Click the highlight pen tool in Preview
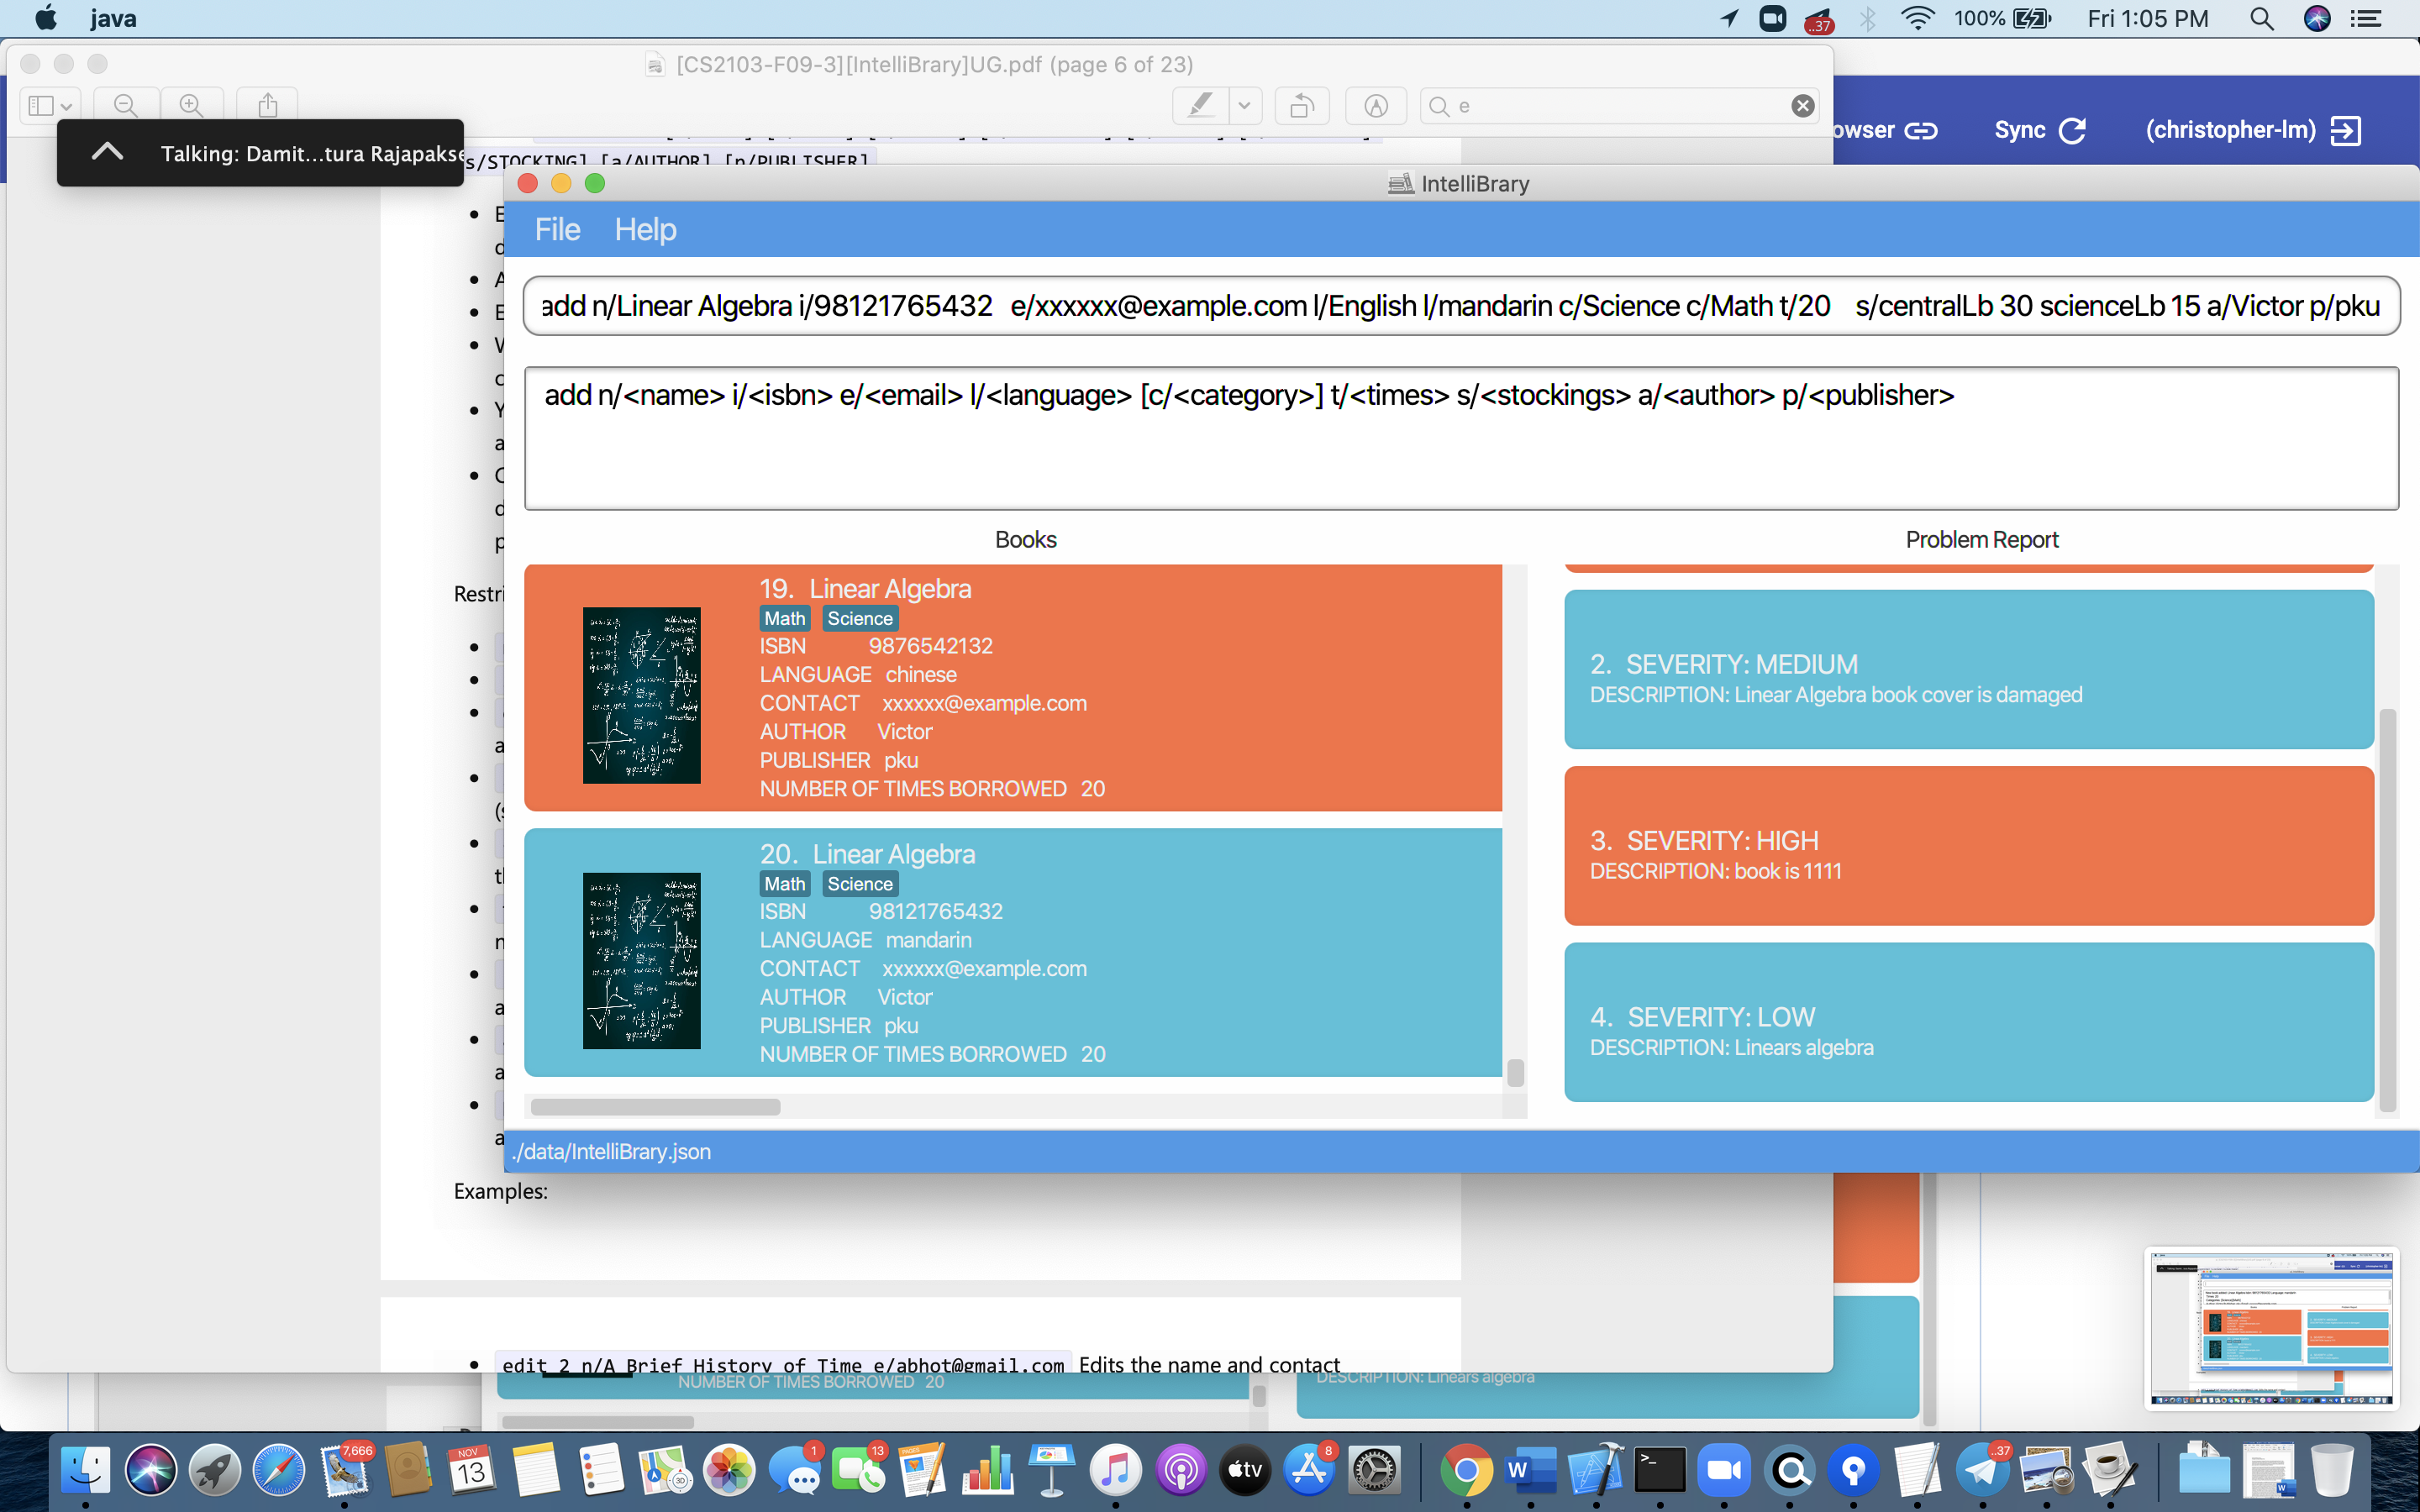Viewport: 2420px width, 1512px height. [1200, 105]
